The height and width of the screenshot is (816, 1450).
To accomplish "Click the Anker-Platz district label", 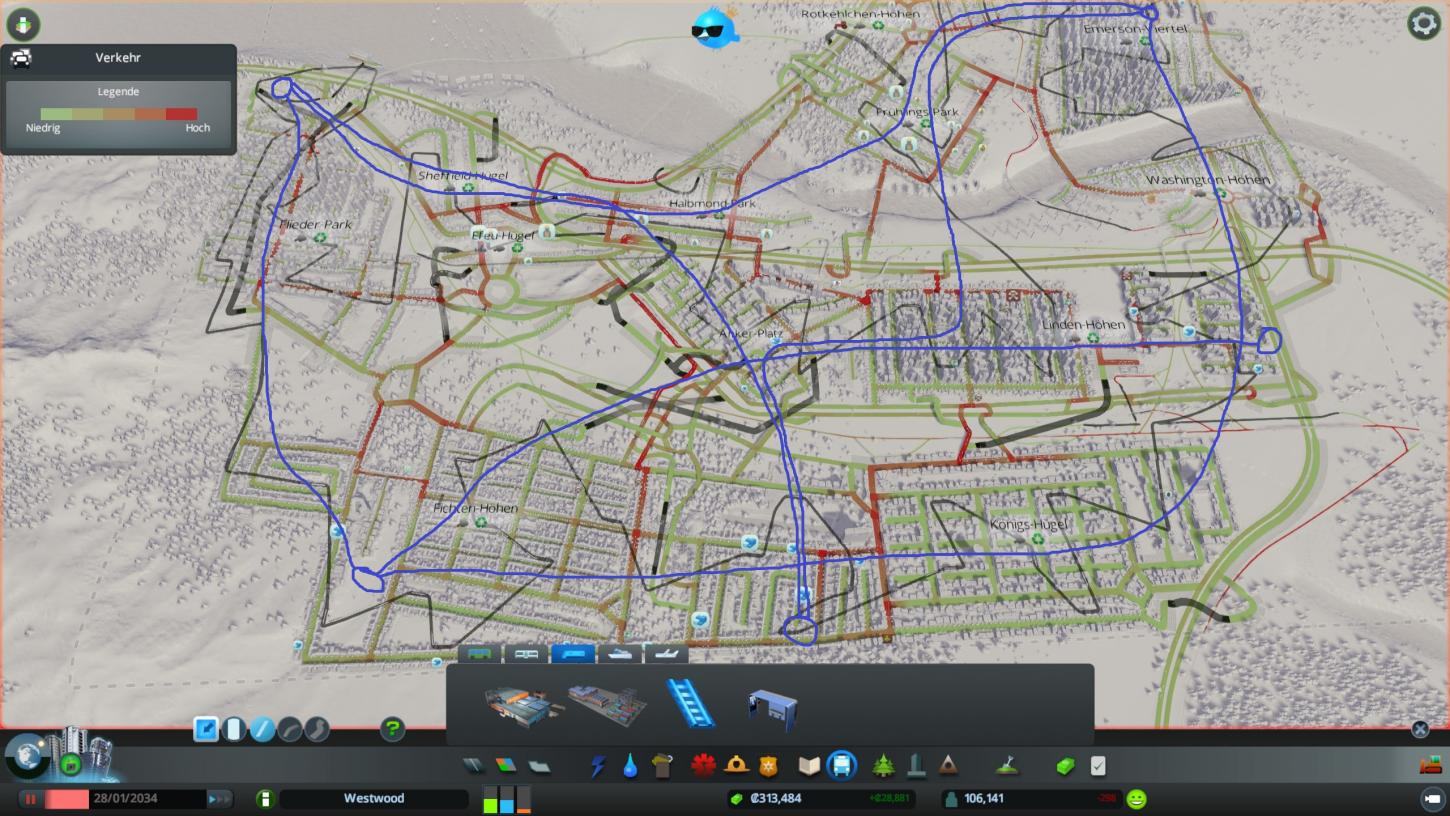I will (751, 333).
